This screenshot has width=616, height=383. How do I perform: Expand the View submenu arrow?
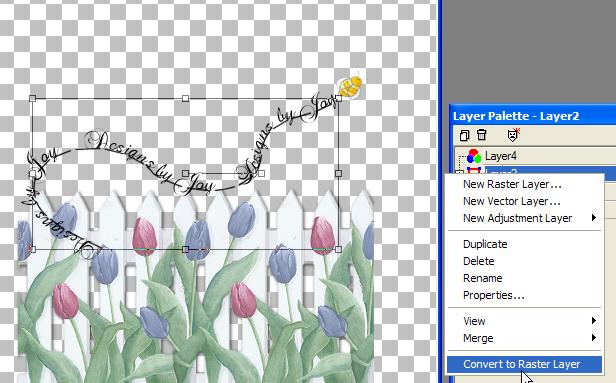click(594, 321)
